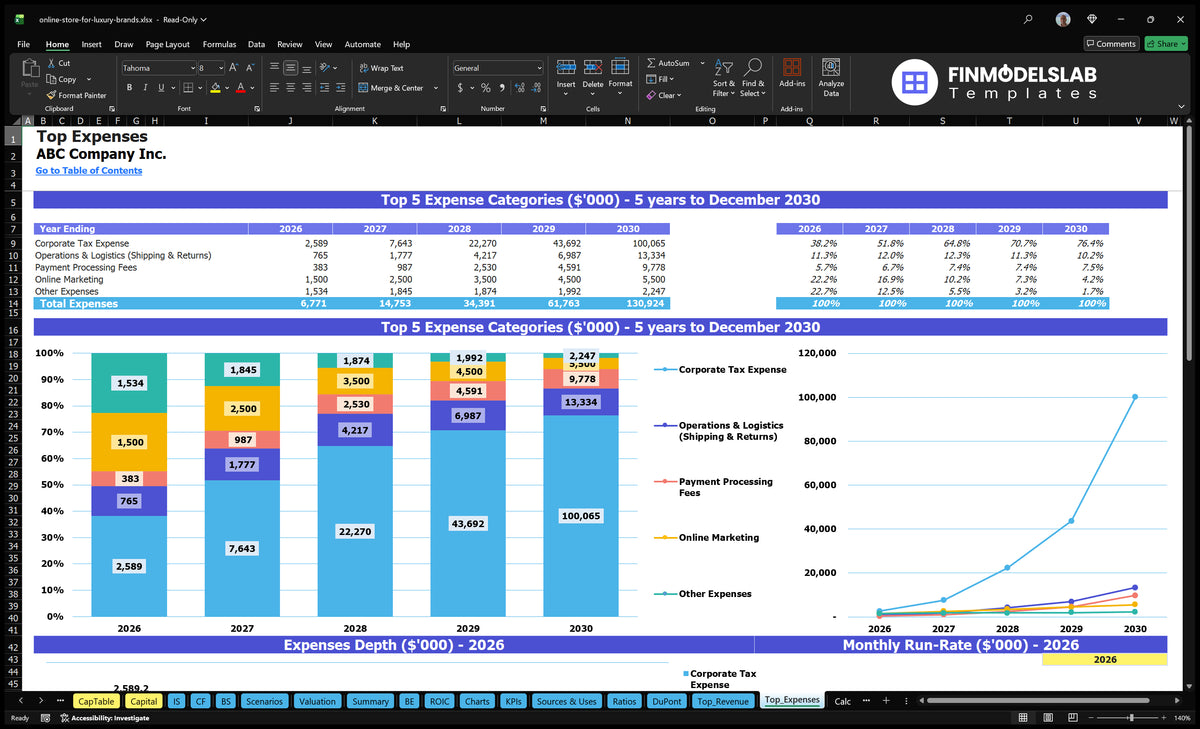Open the Delete cells menu
Viewport: 1200px width, 729px height.
pyautogui.click(x=593, y=76)
